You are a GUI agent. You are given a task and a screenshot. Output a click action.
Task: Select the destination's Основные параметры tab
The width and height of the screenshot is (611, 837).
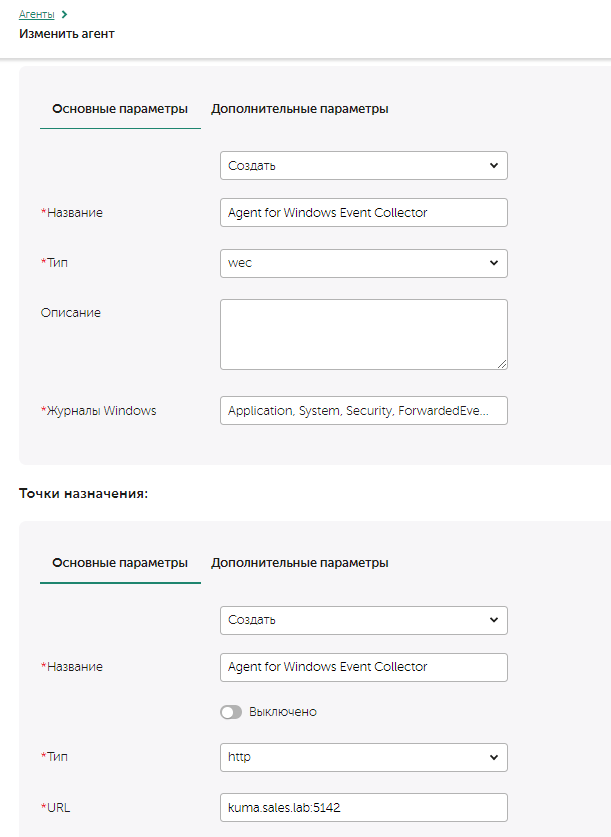120,563
